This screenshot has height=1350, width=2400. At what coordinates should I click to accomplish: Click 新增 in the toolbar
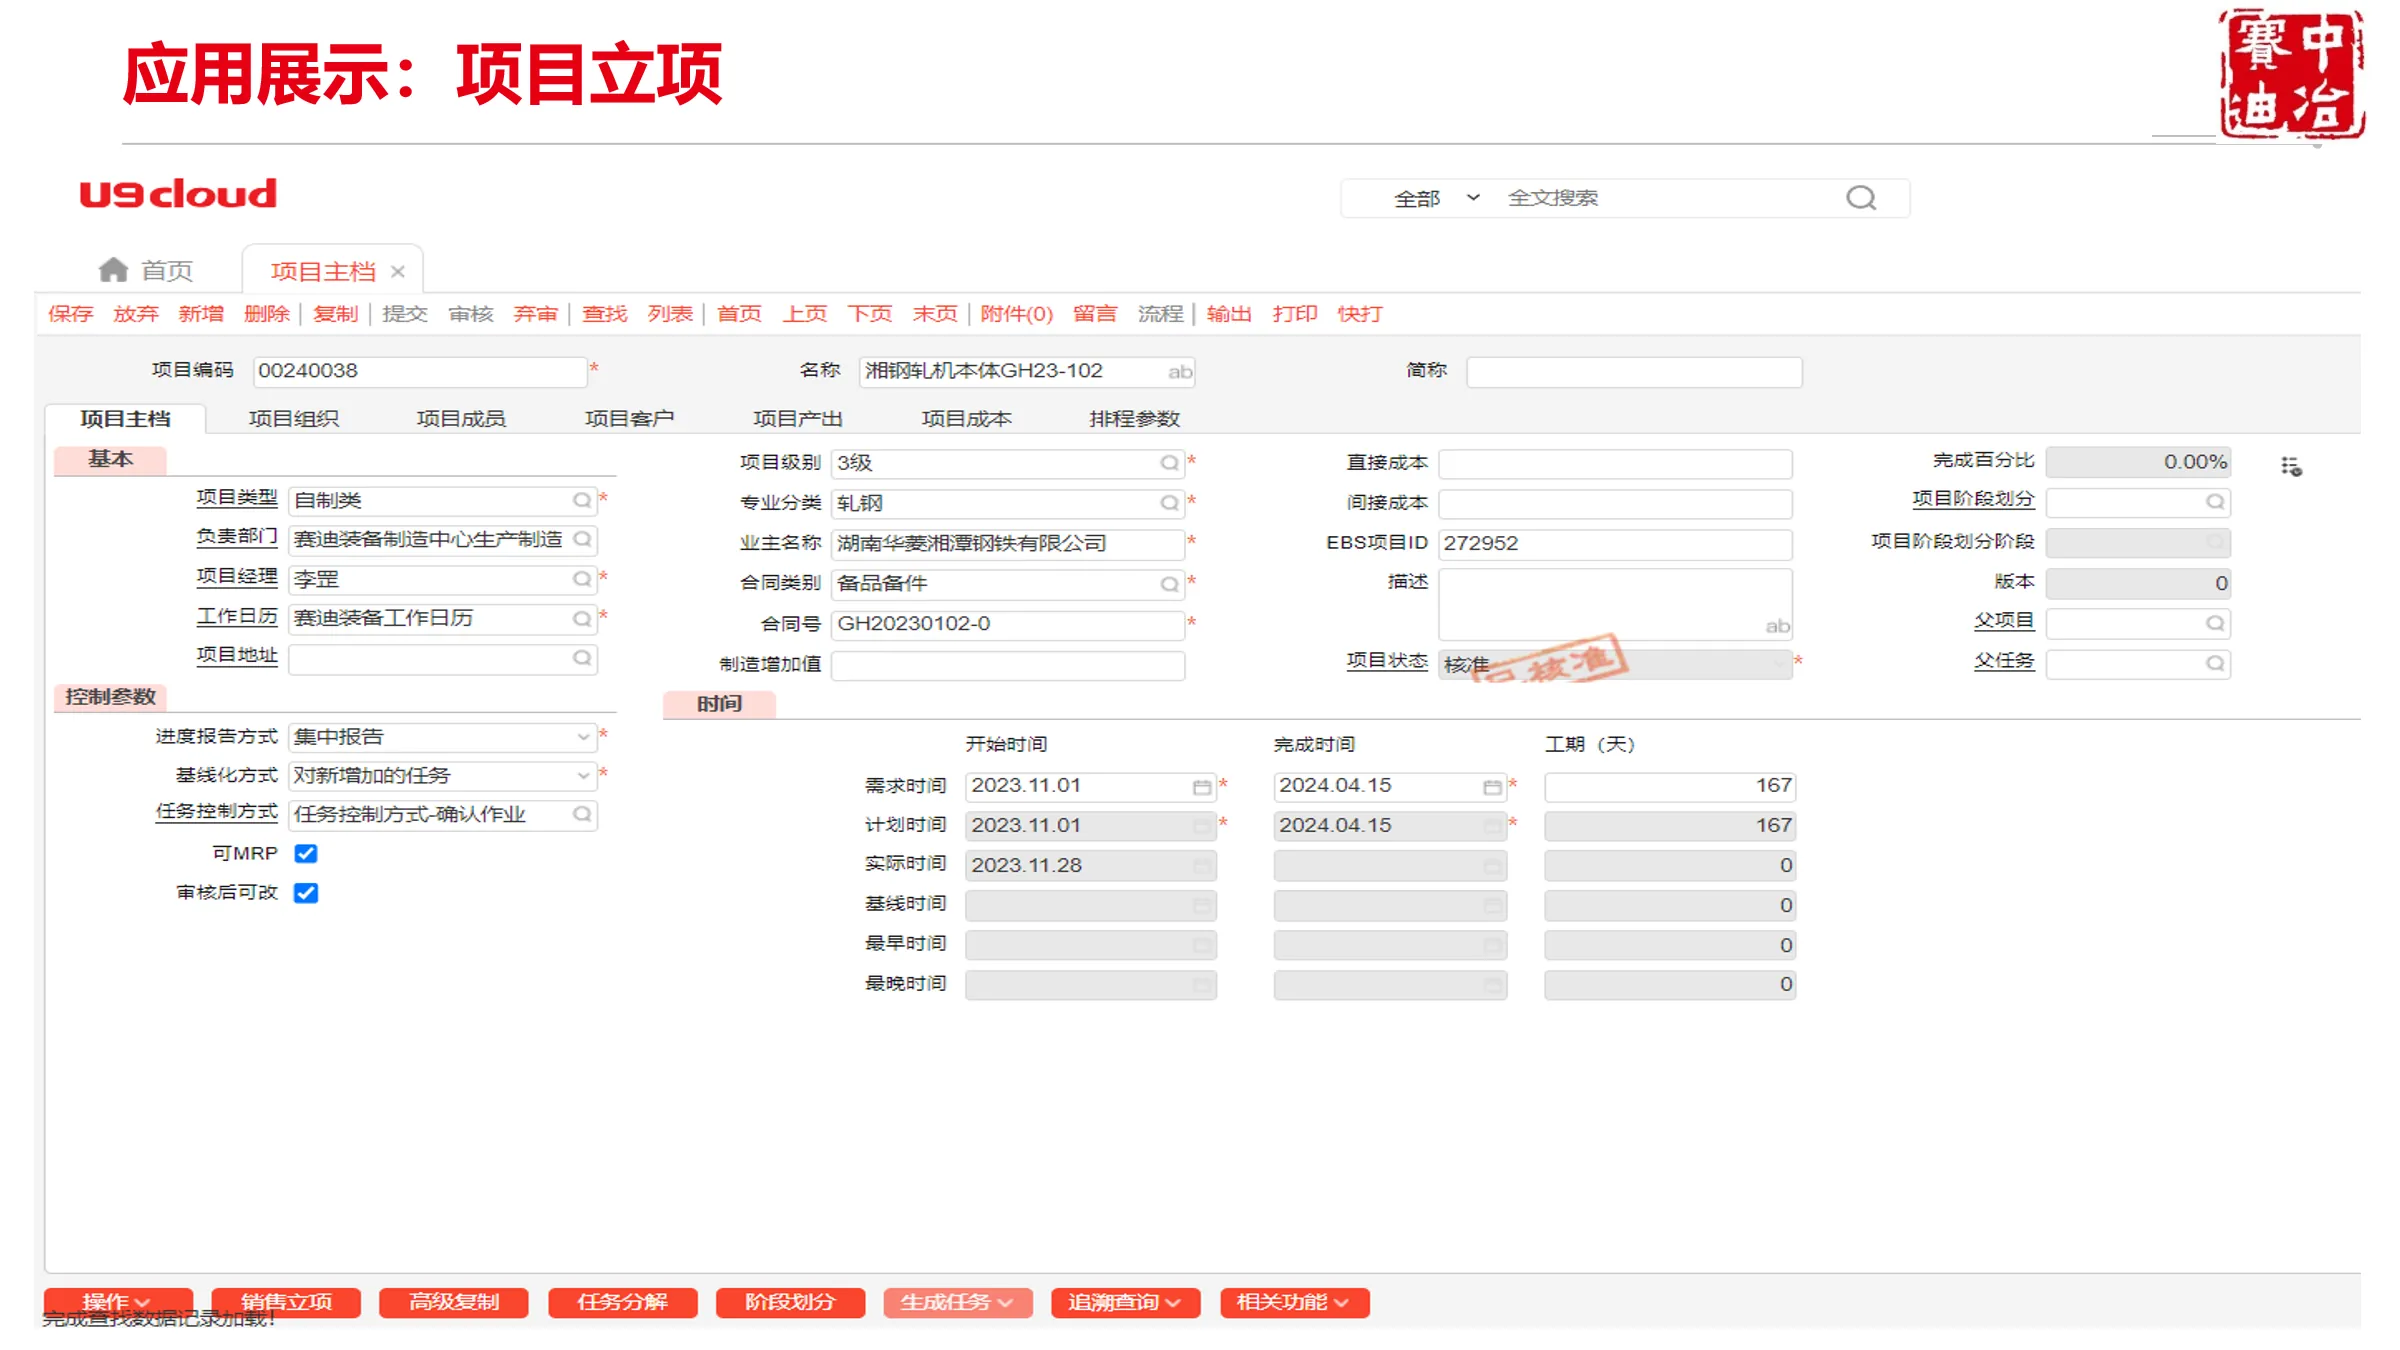[x=201, y=314]
